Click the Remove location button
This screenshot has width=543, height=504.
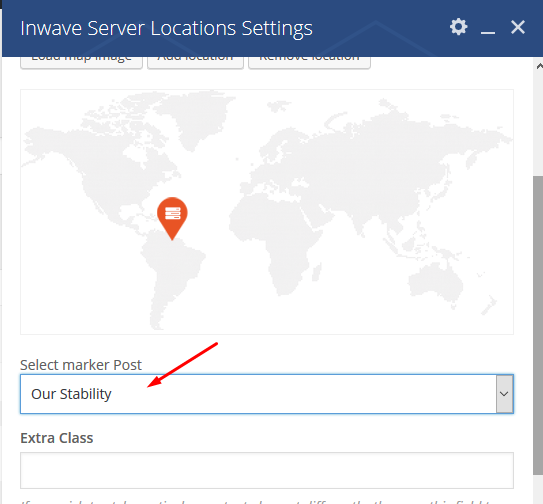pos(309,61)
